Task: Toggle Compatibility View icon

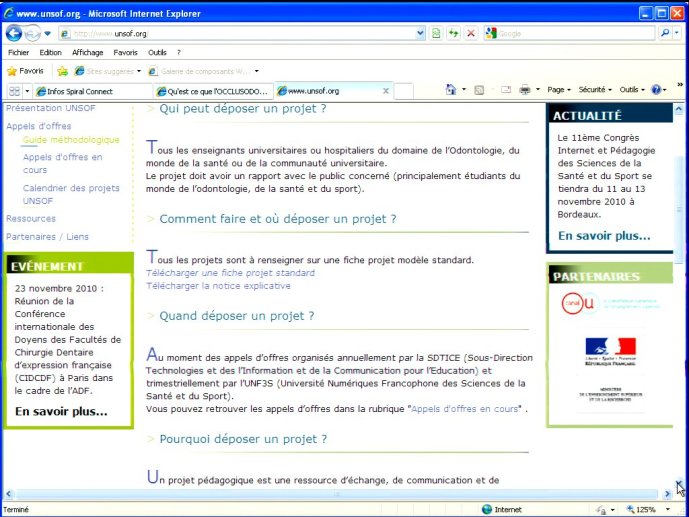Action: (x=436, y=33)
